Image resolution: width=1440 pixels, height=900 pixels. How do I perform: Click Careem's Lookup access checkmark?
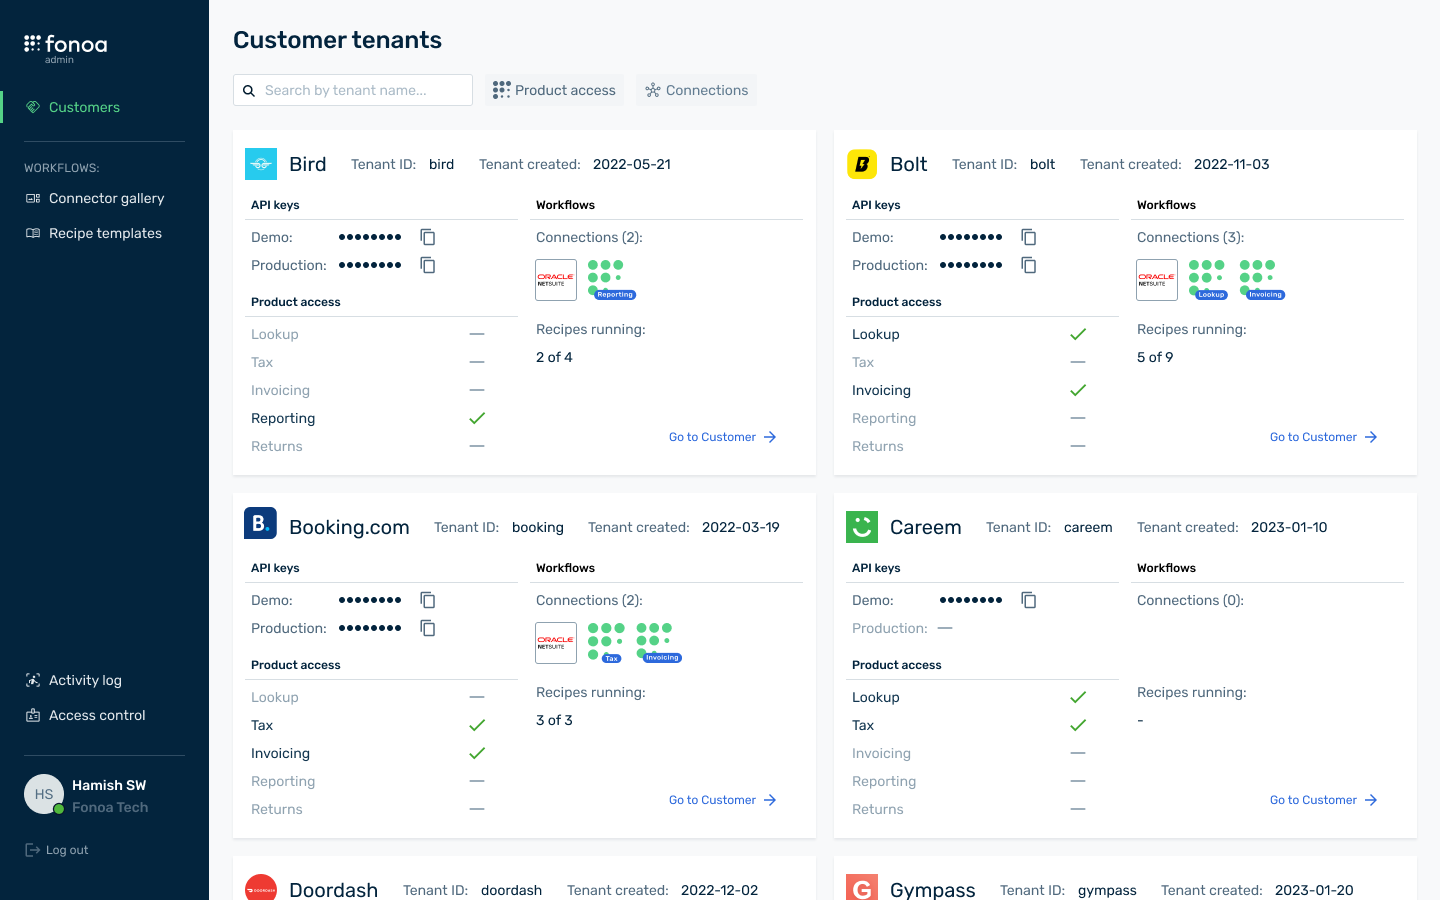1078,697
